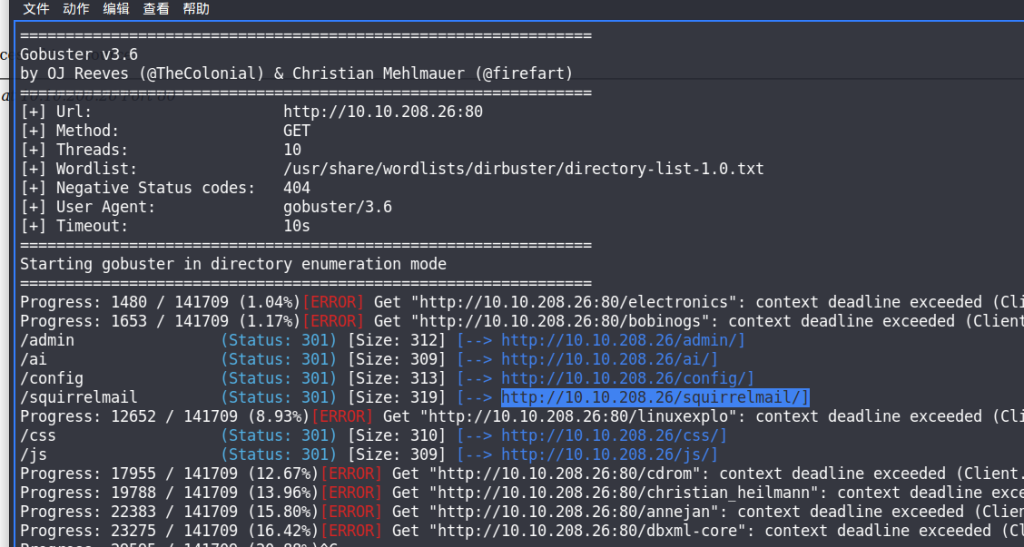Open the 文件 menu
This screenshot has width=1024, height=547.
[x=36, y=8]
